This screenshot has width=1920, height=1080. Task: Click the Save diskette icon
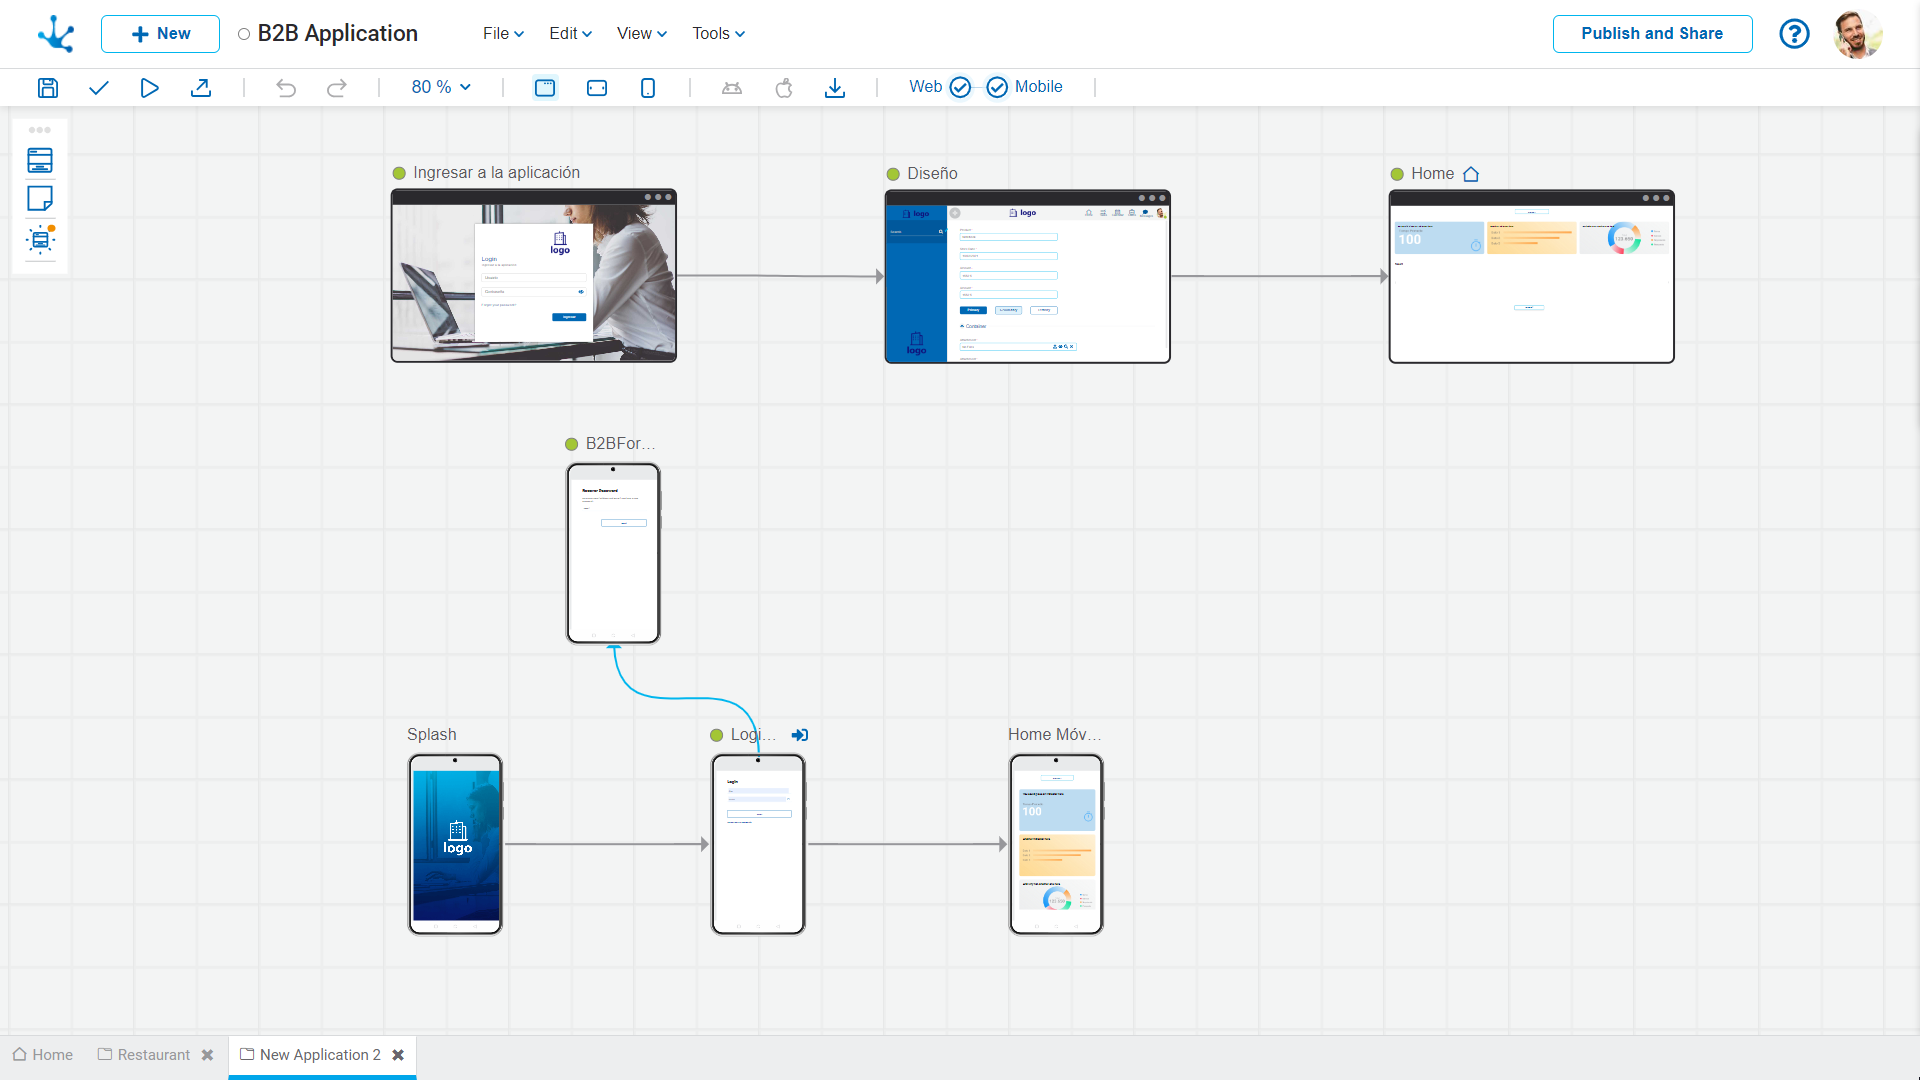pos(48,88)
